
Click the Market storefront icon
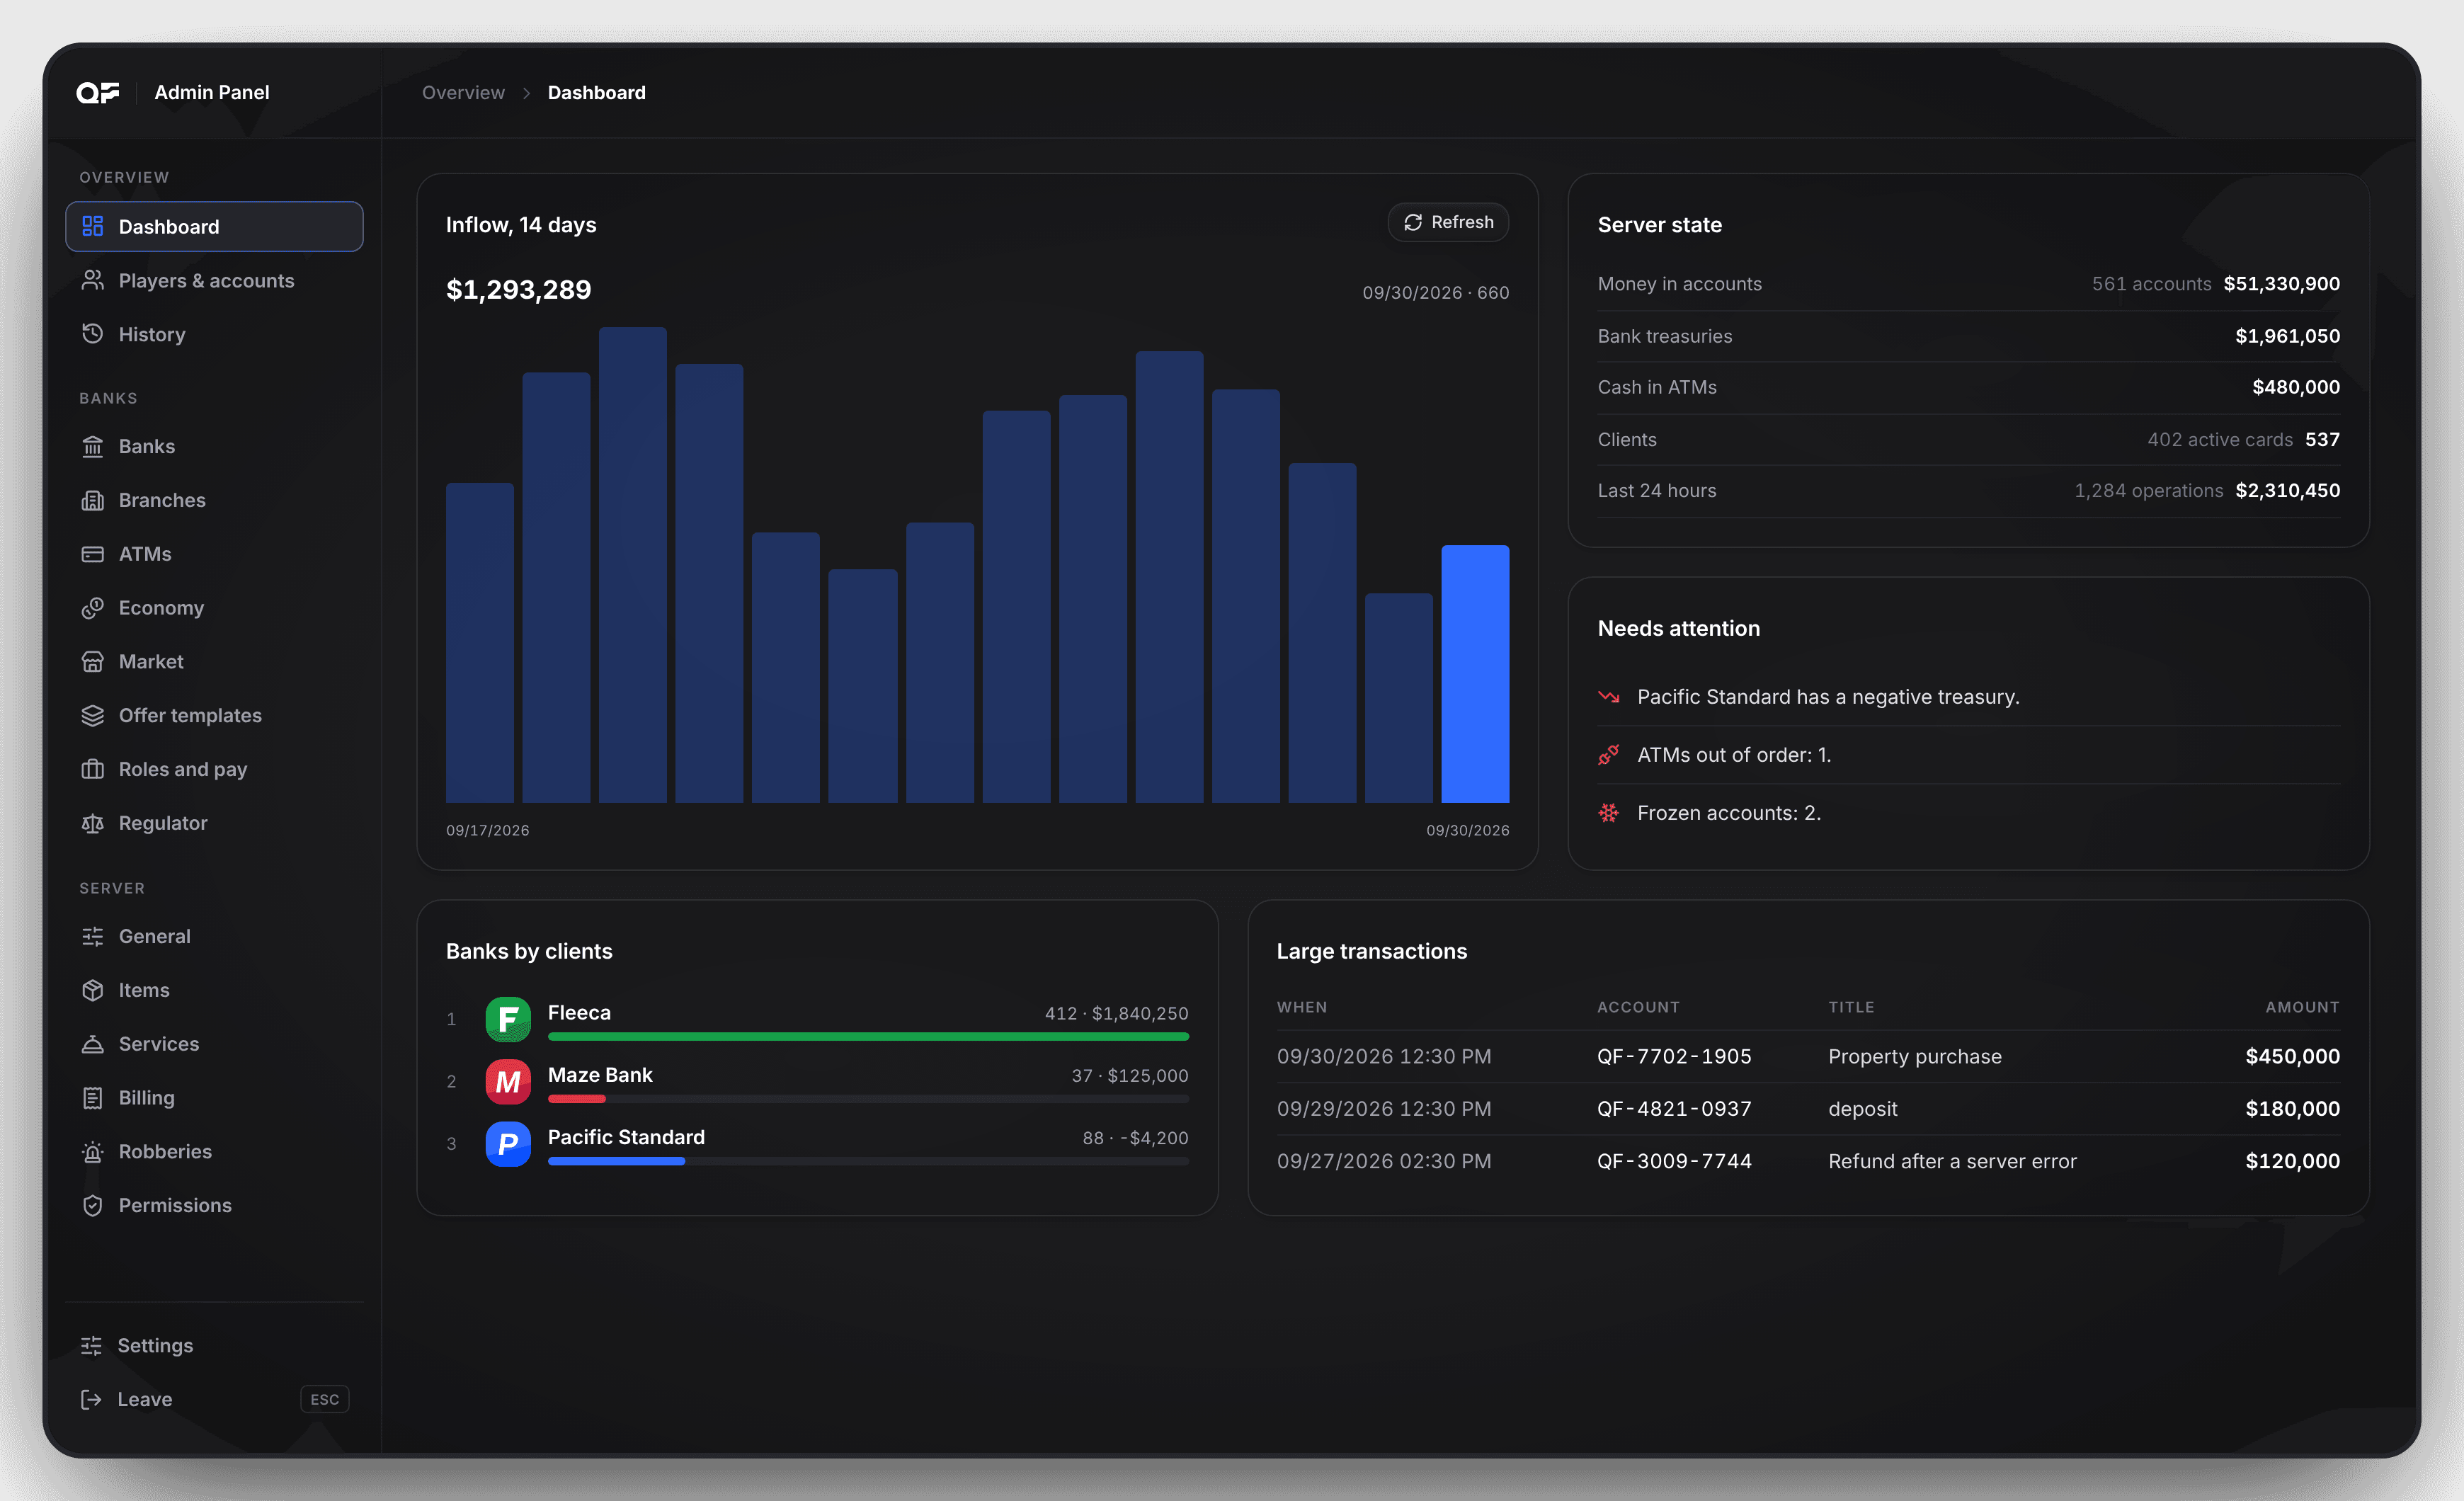93,661
